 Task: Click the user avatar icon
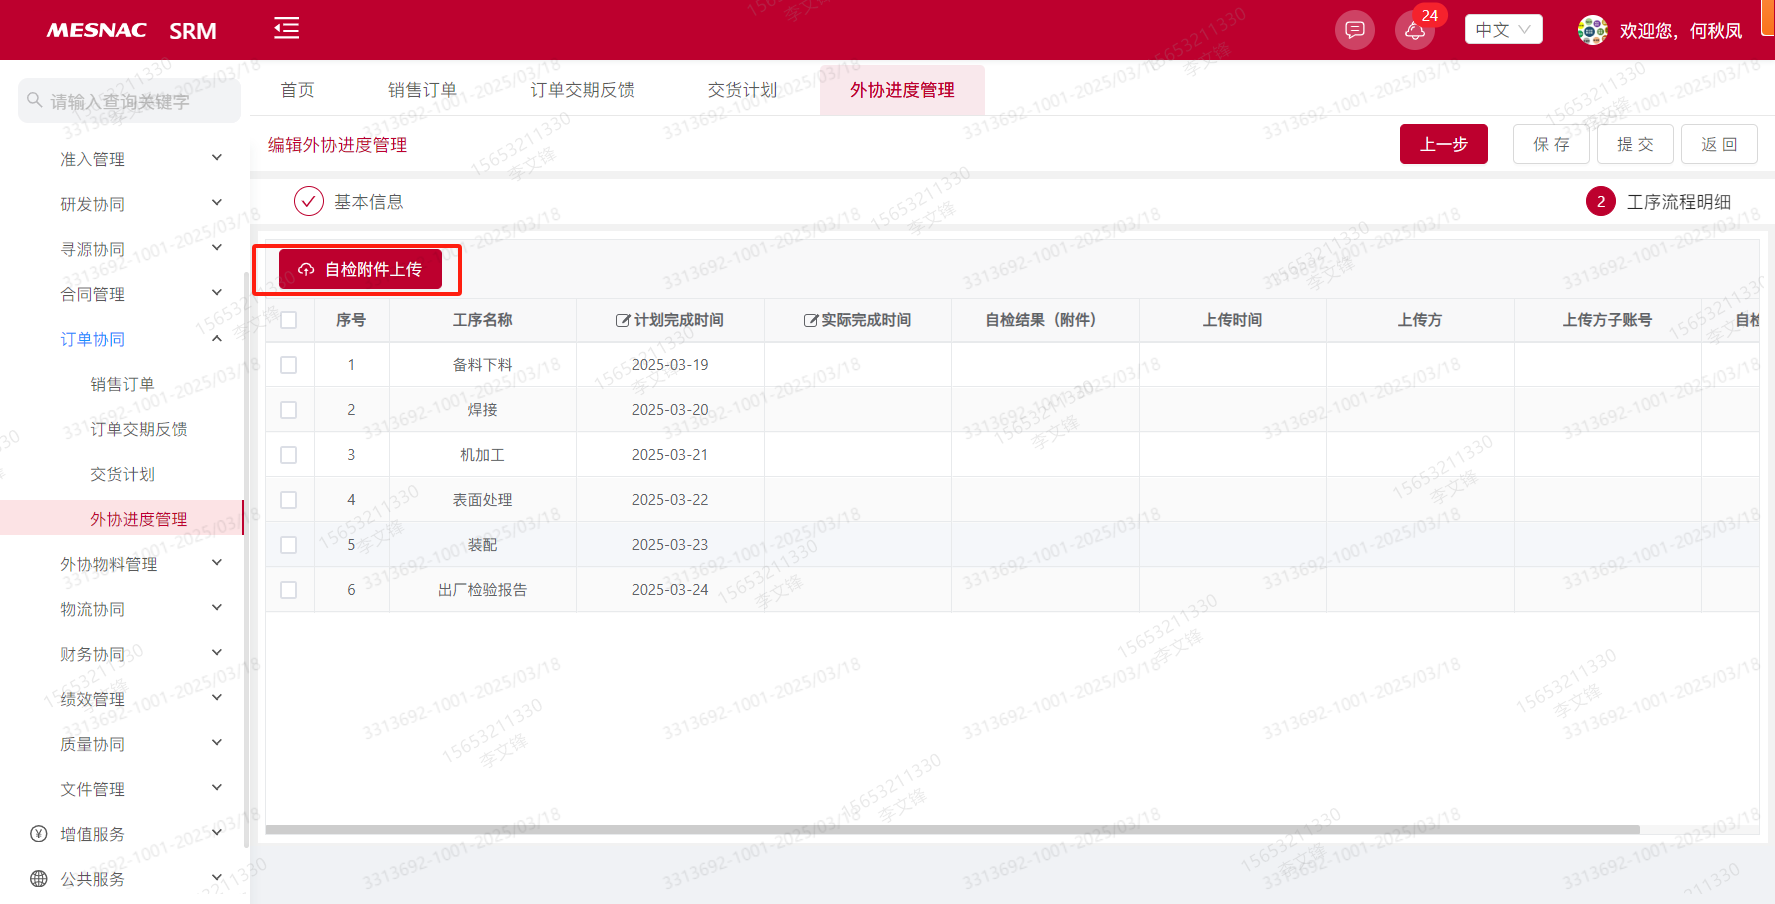coord(1593,30)
